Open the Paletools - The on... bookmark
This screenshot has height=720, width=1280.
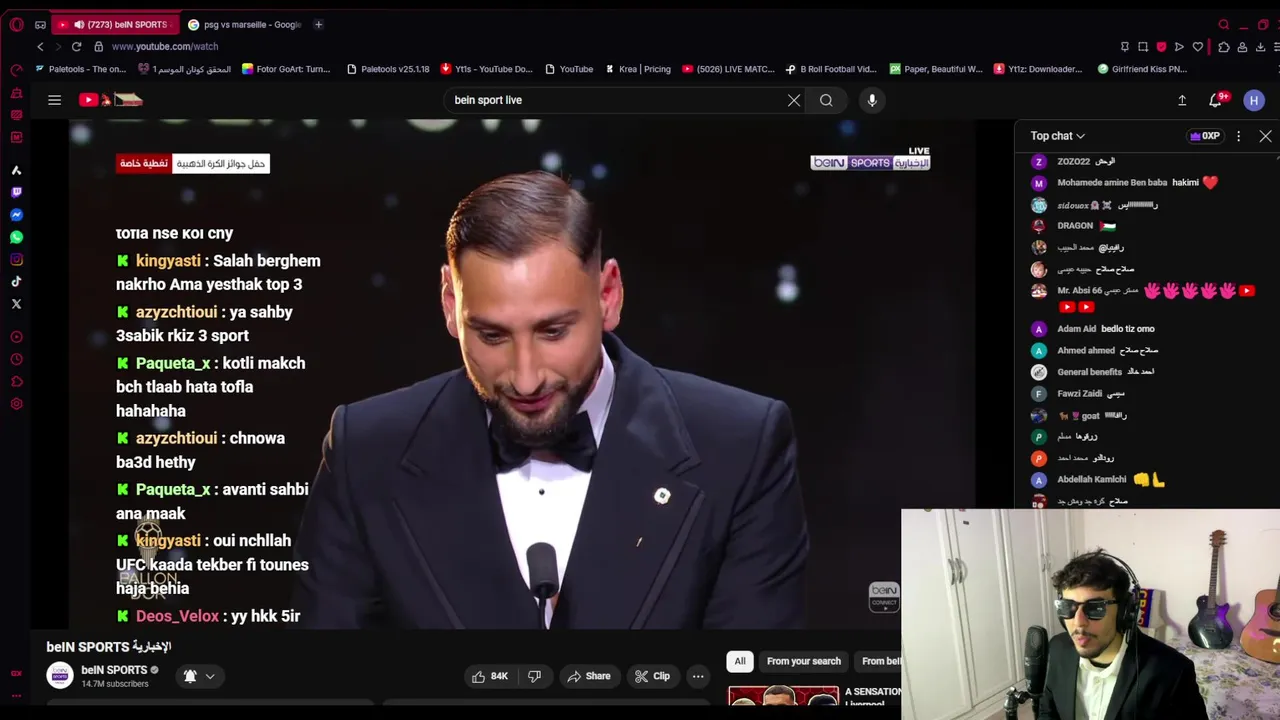click(x=80, y=69)
